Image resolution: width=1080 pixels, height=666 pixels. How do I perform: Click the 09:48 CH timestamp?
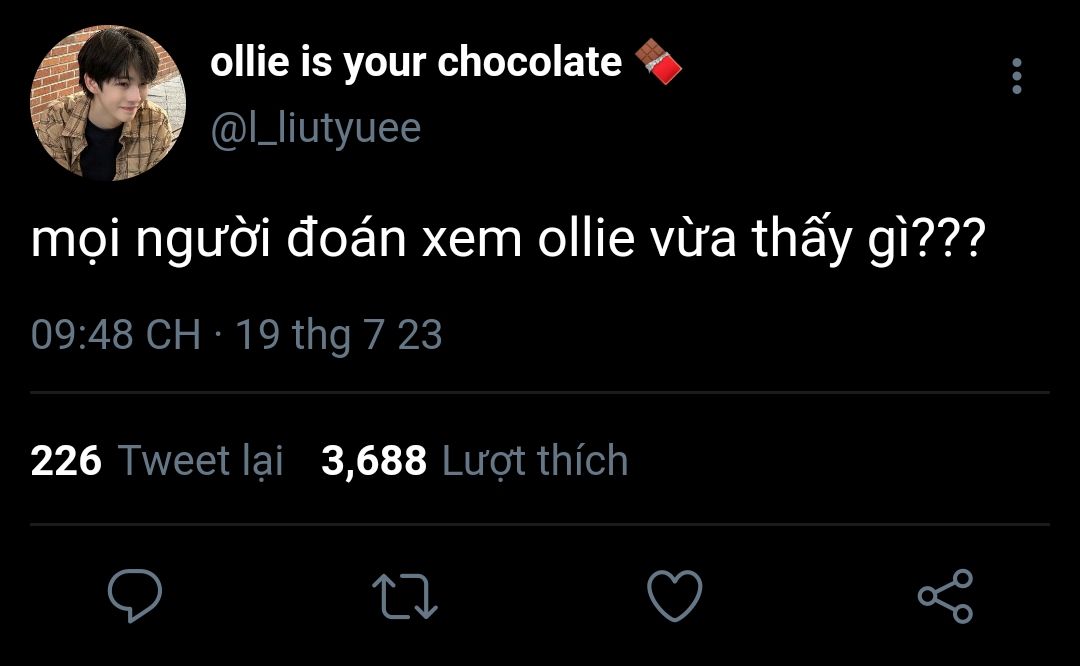tap(116, 335)
